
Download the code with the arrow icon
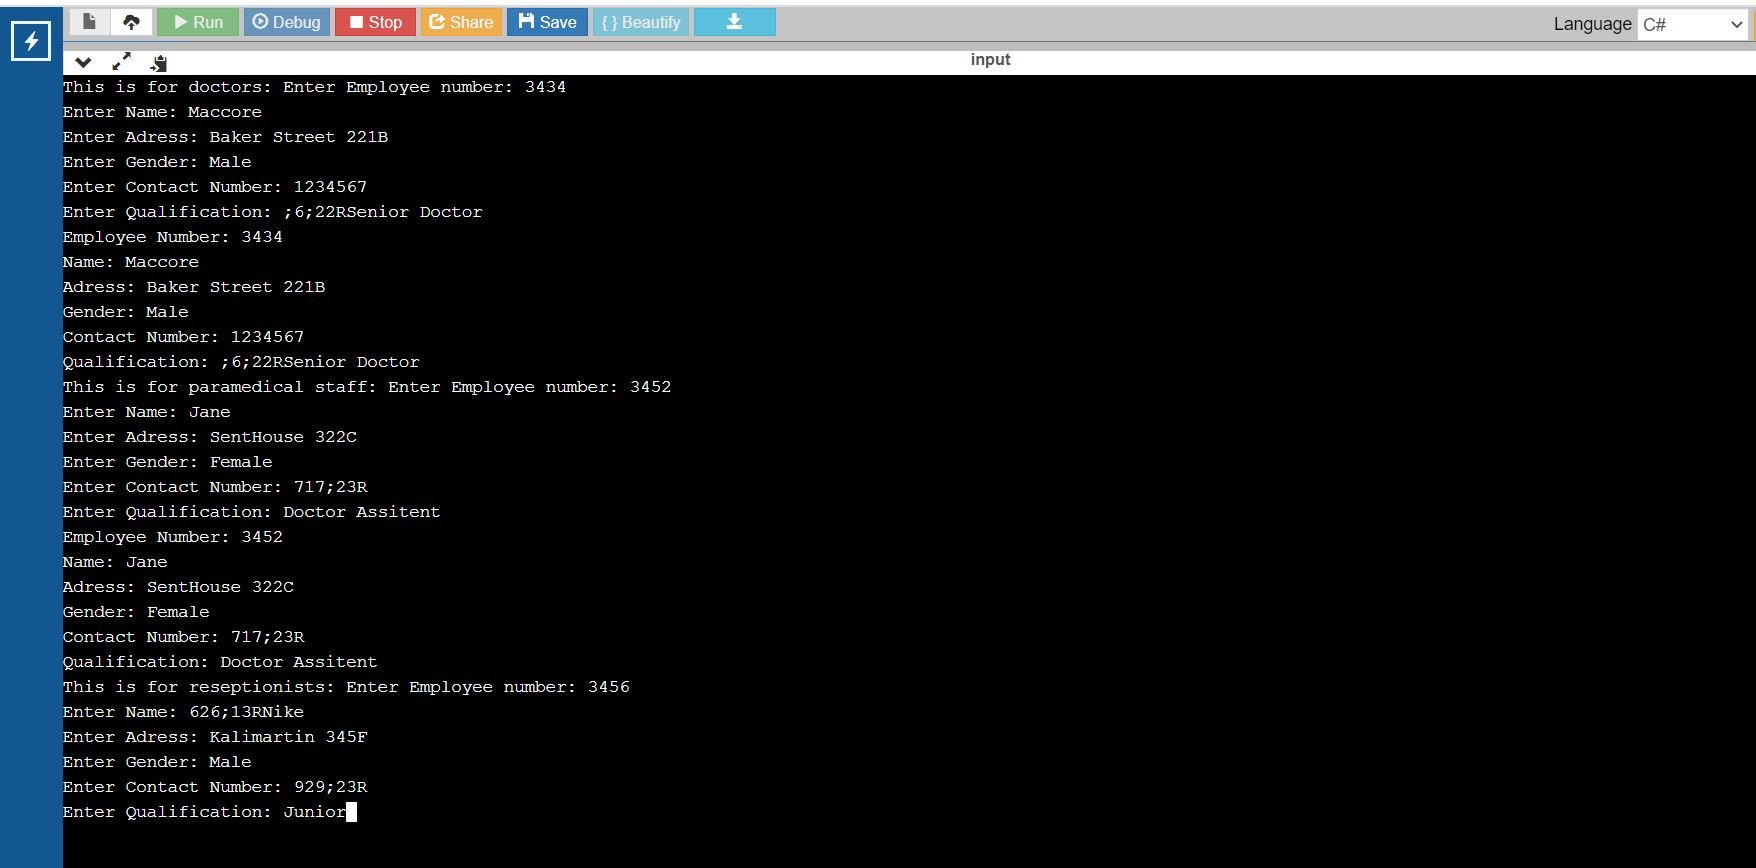734,22
